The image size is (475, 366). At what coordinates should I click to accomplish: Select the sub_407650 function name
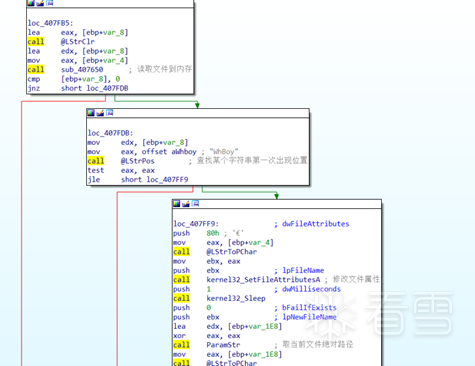pos(82,70)
